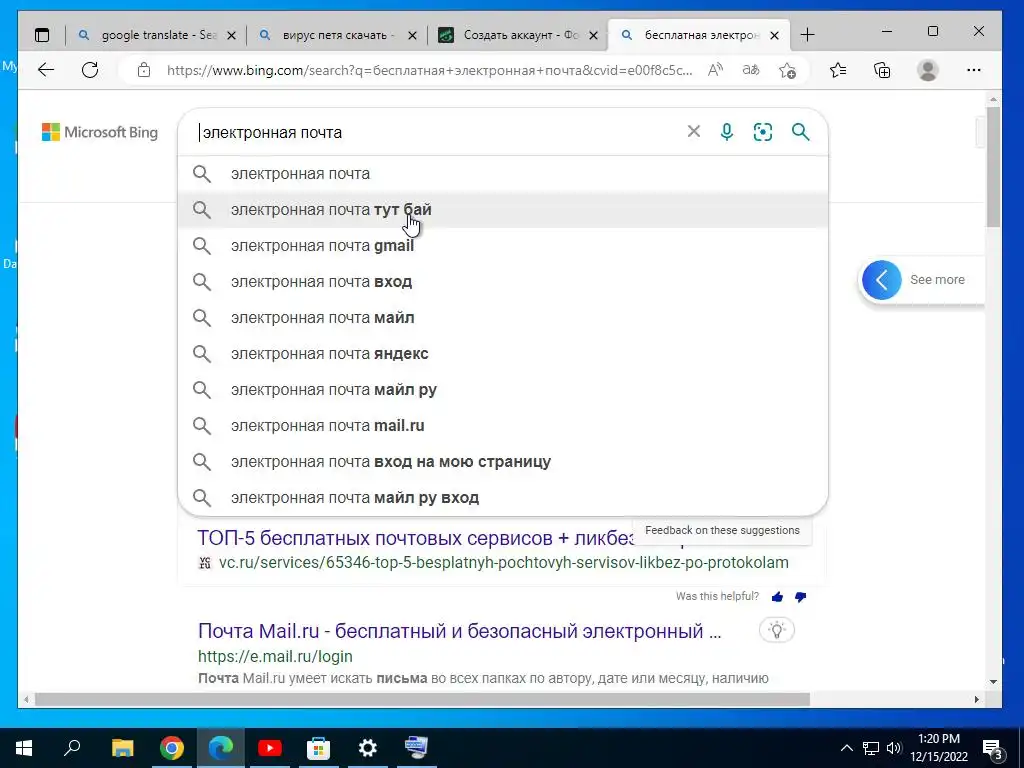Choose suggestion электронная почта mail.ru
The width and height of the screenshot is (1024, 768).
click(503, 426)
